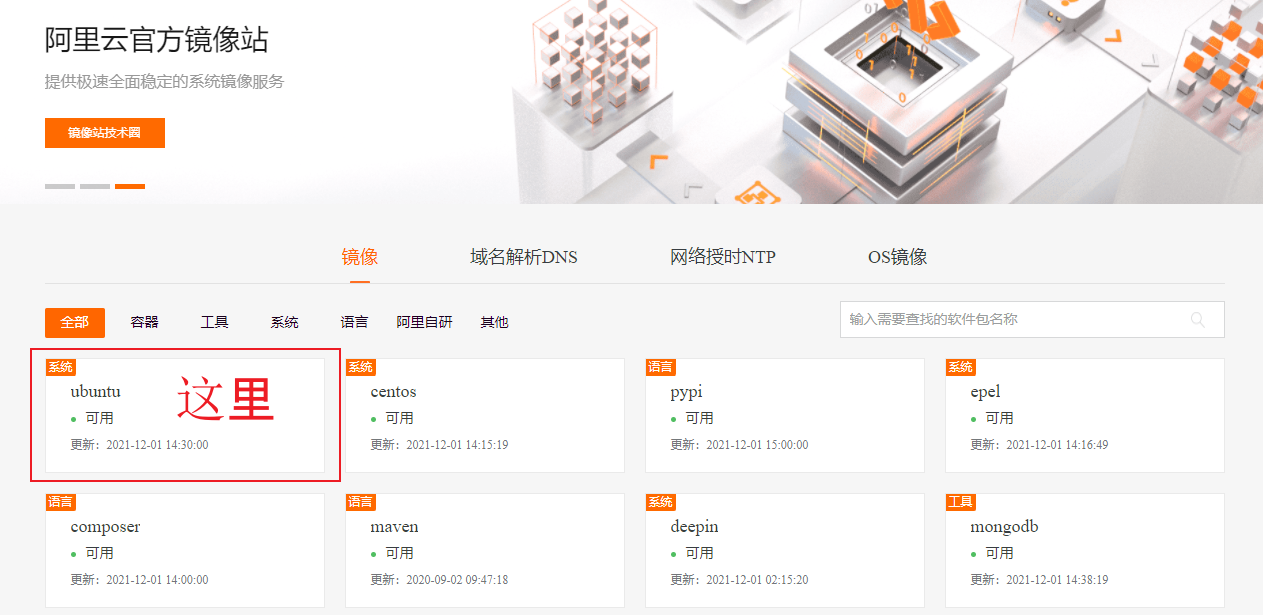Open the mongodb mirror card

[x=1084, y=550]
